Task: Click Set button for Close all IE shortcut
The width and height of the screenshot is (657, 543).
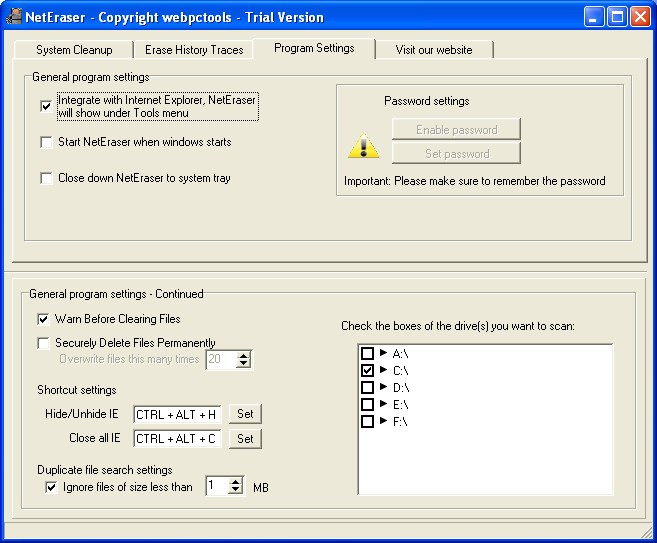Action: coord(245,439)
